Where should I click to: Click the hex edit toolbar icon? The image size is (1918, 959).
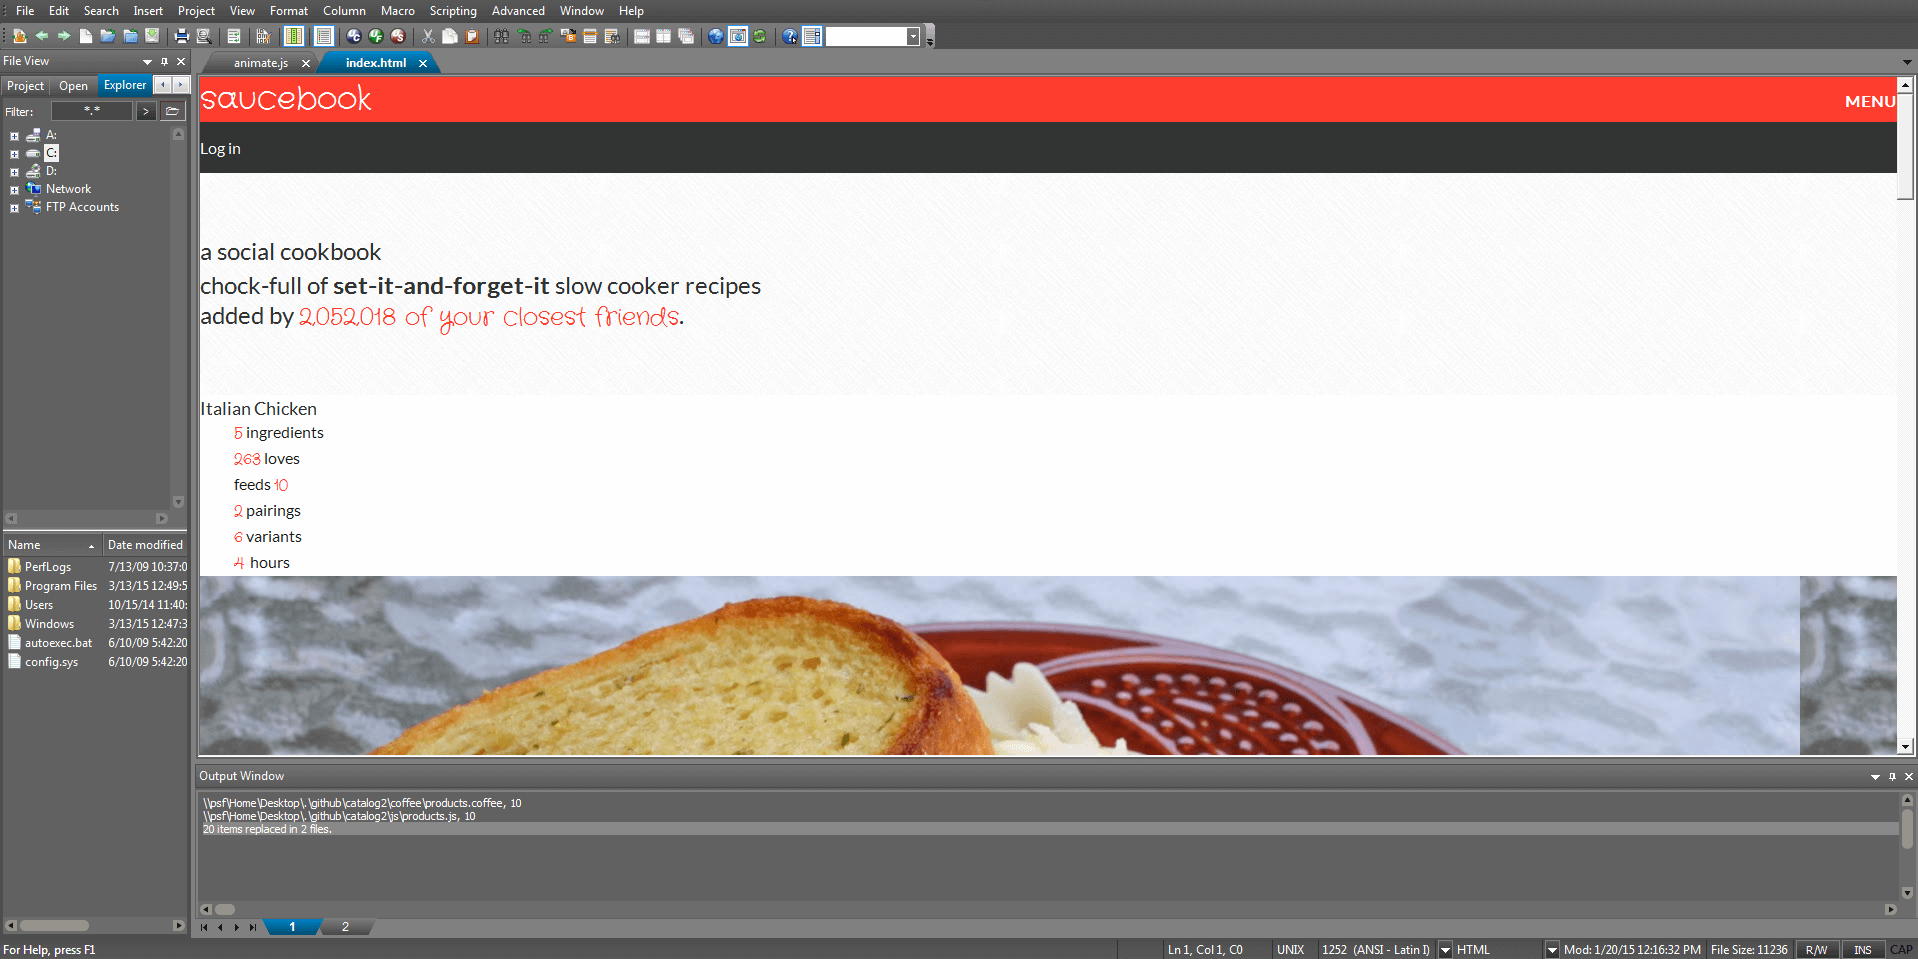point(263,36)
